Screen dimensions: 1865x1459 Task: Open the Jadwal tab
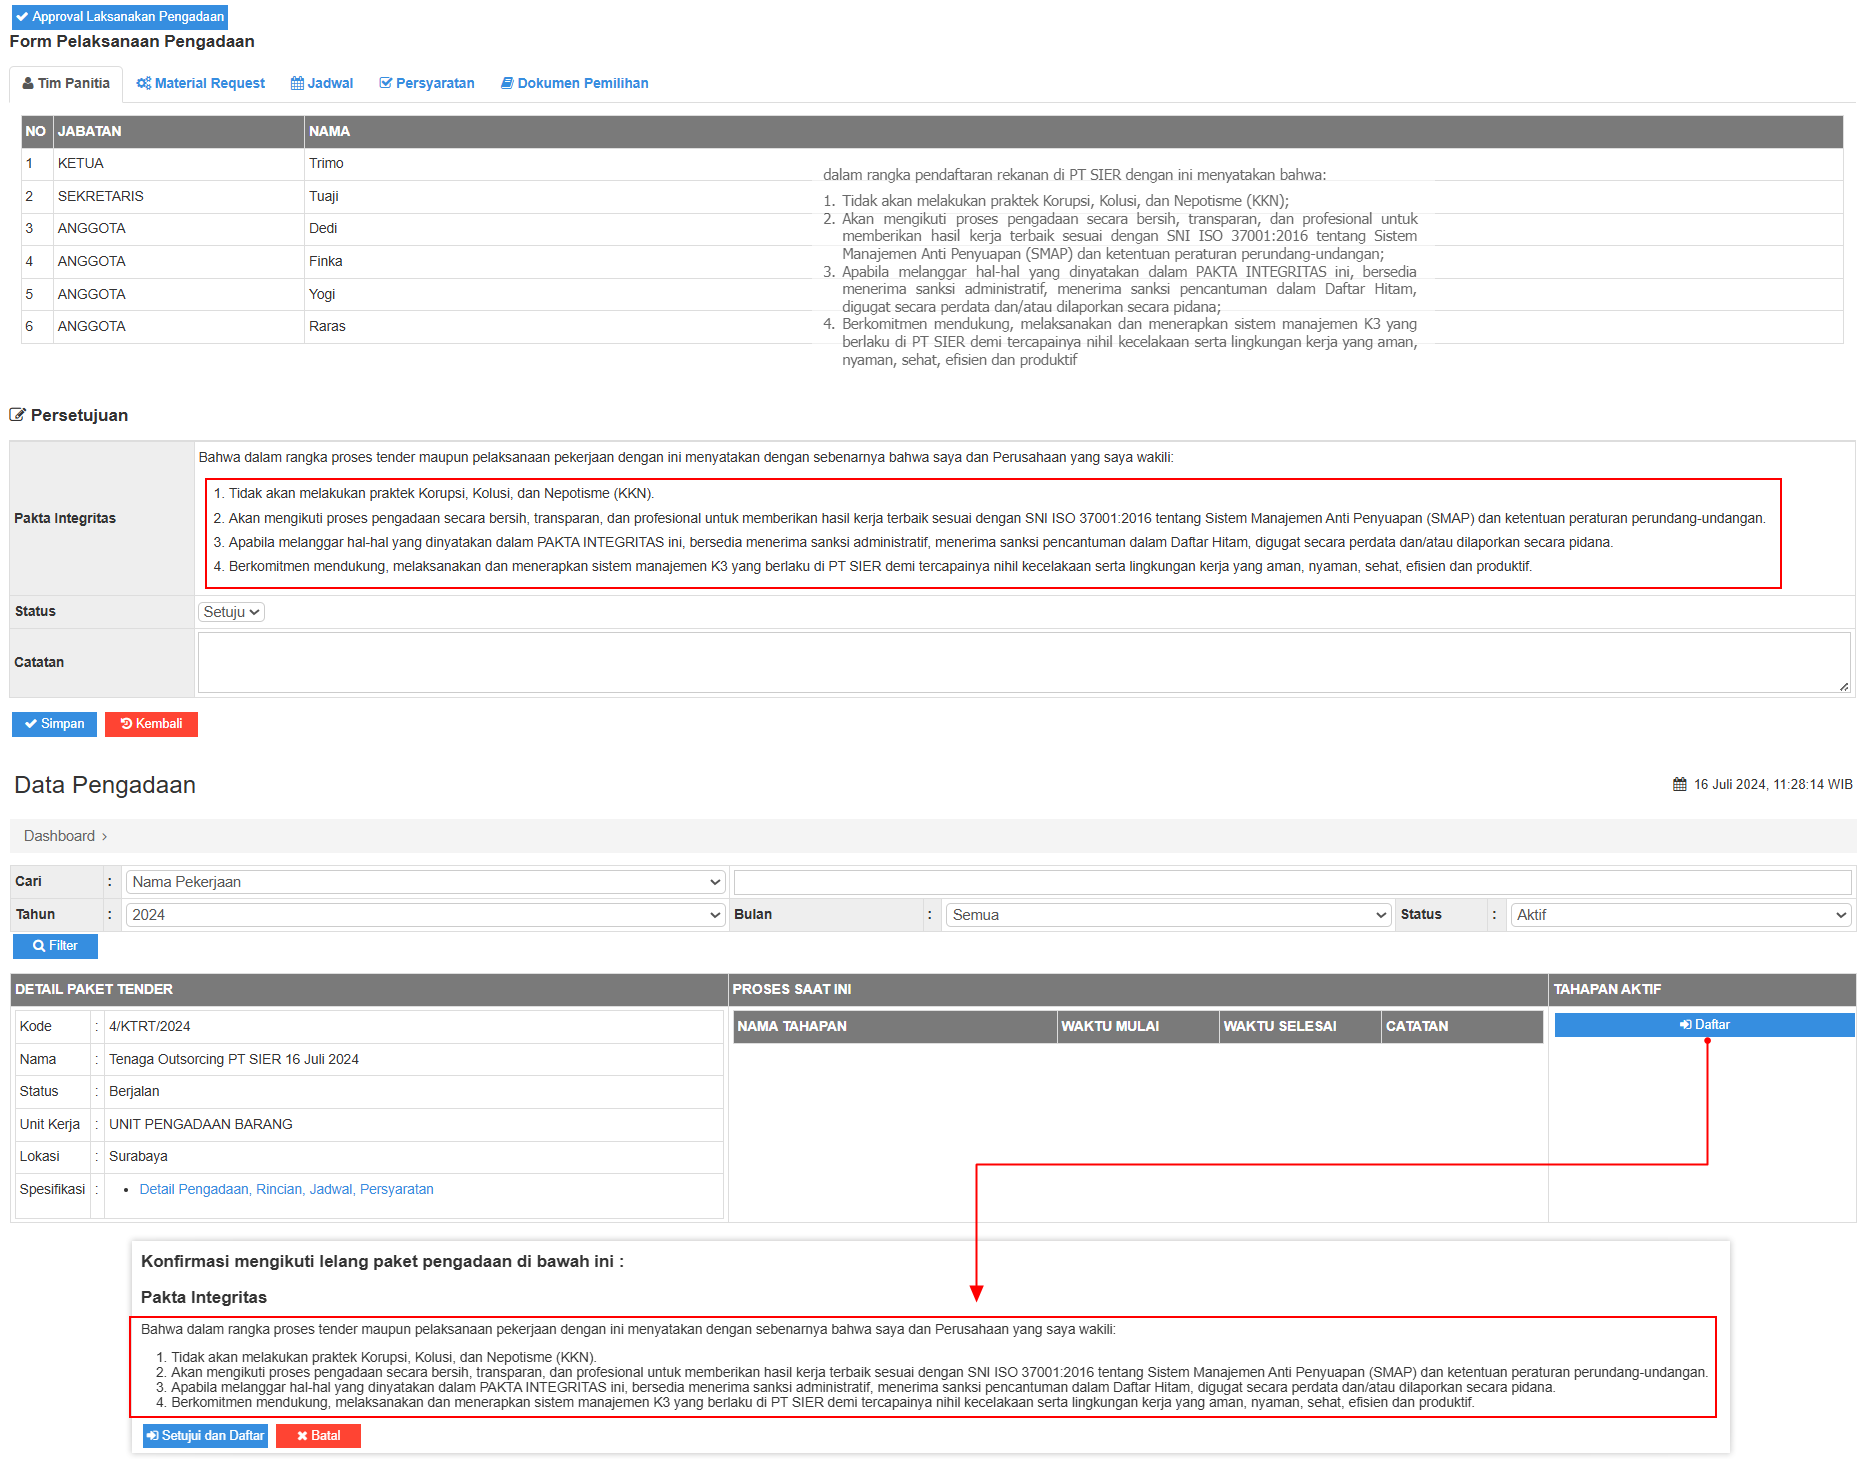tap(322, 84)
